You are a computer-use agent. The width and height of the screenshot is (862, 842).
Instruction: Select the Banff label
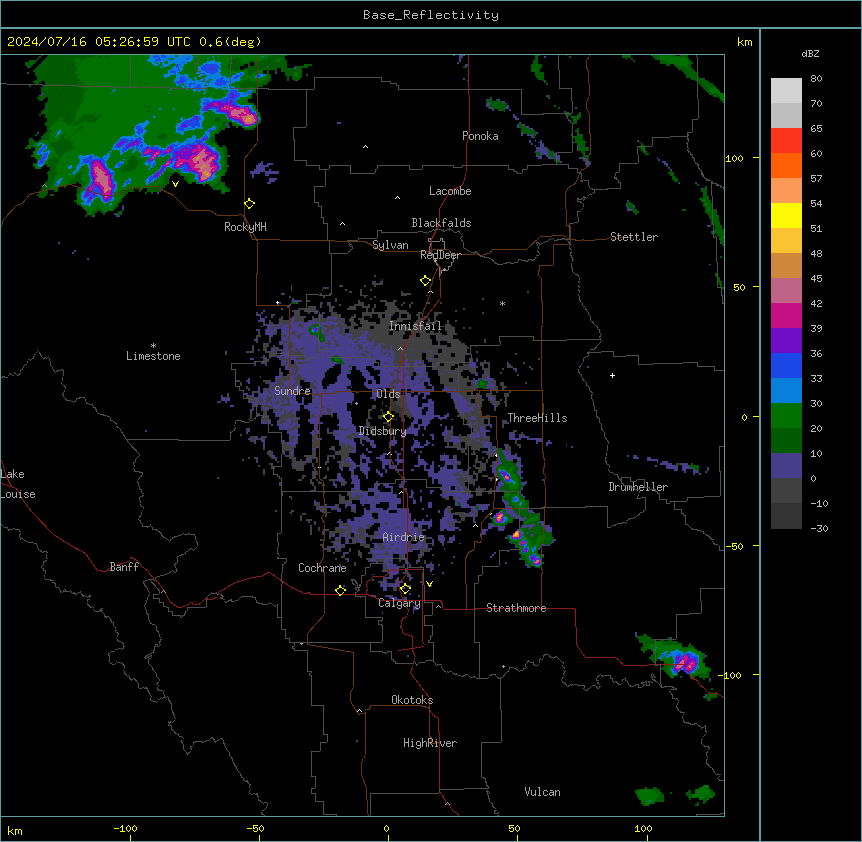(x=124, y=567)
